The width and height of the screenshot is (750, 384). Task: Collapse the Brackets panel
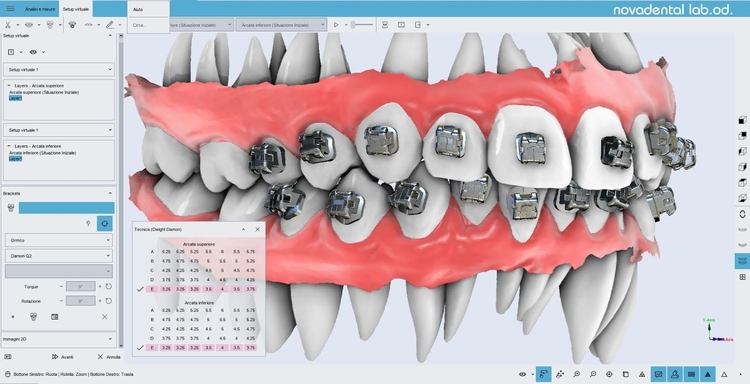click(x=110, y=193)
